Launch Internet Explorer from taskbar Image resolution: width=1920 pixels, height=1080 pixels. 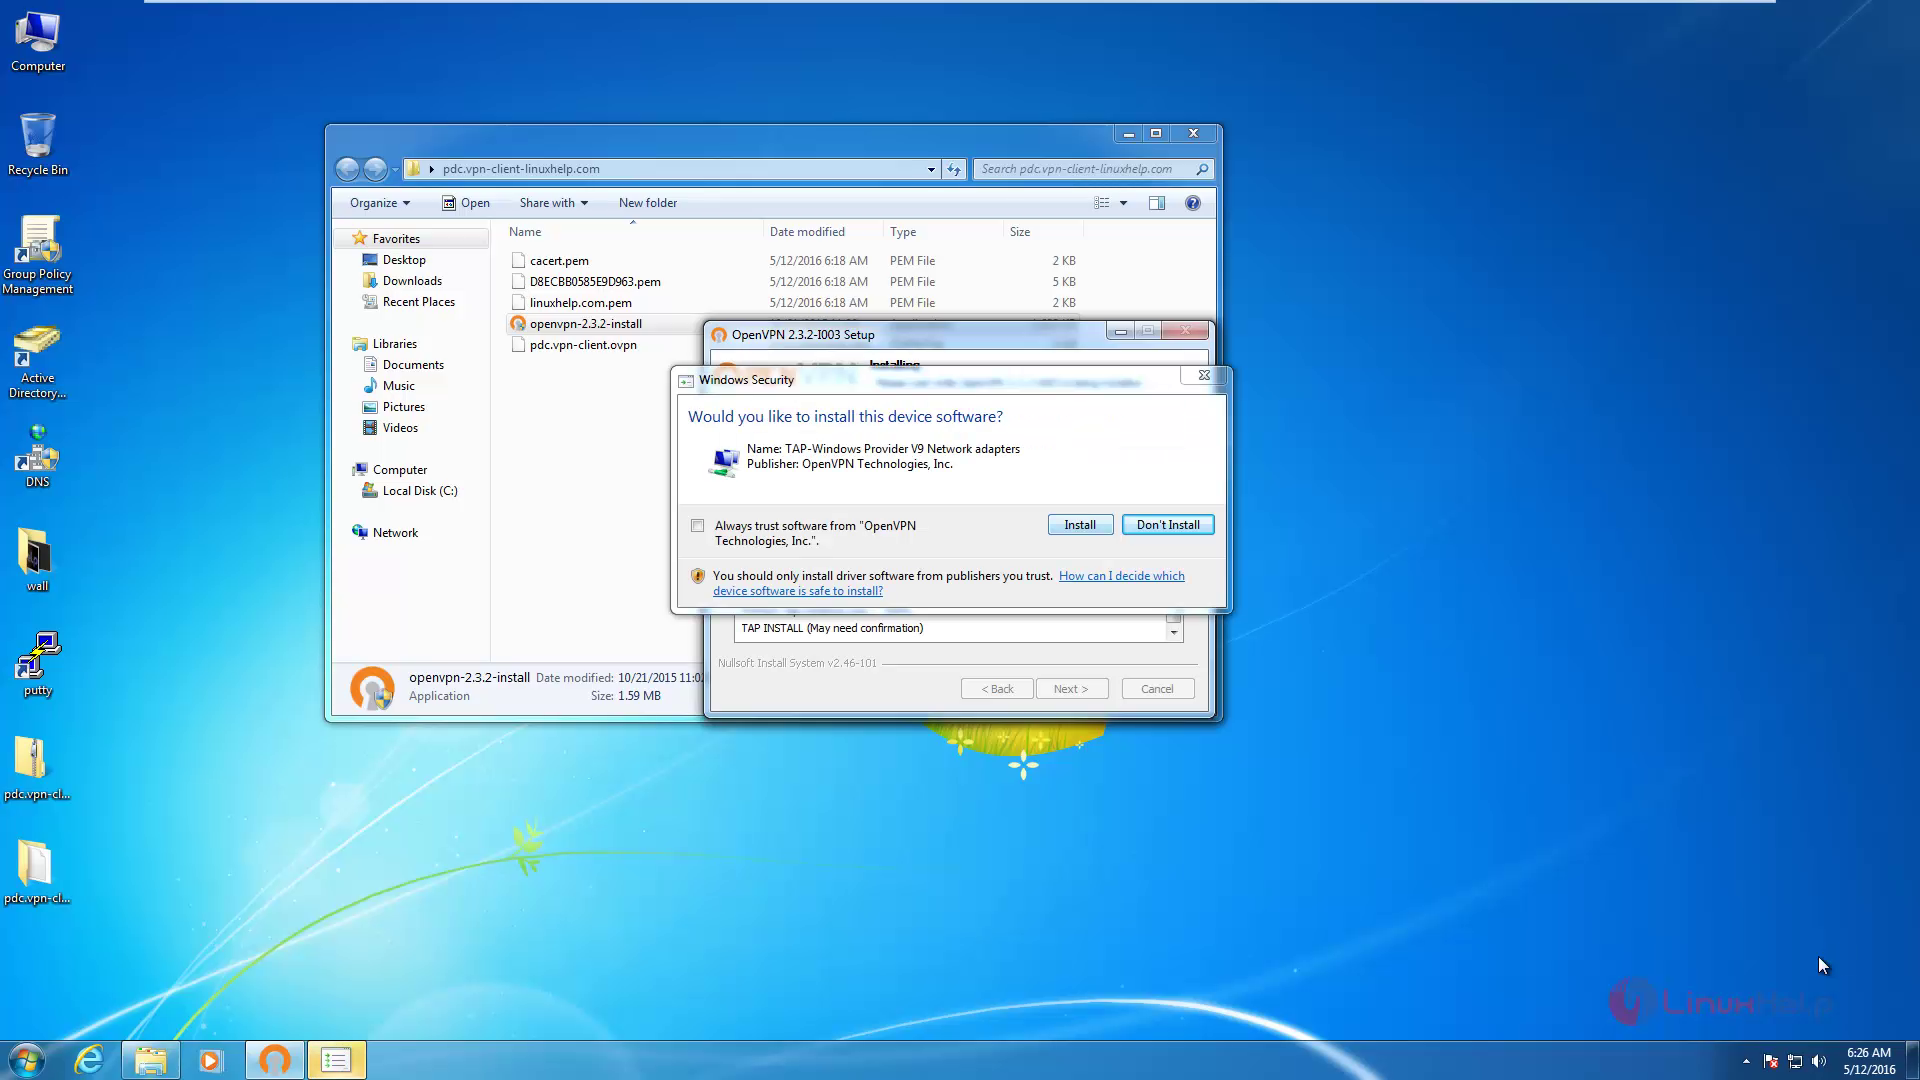pyautogui.click(x=89, y=1060)
